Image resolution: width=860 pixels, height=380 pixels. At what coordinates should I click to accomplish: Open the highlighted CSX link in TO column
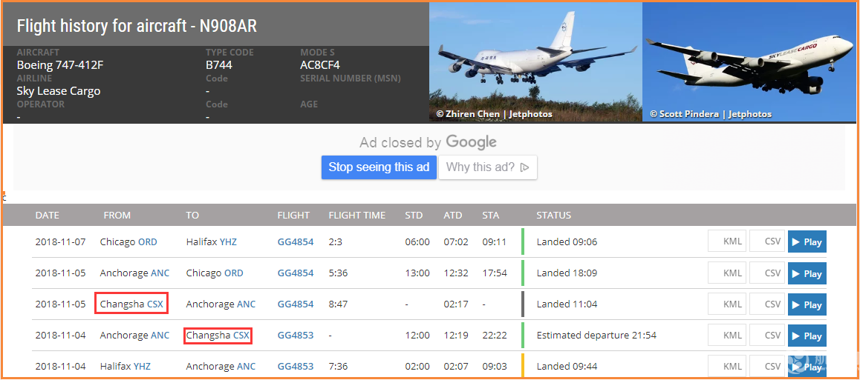(x=241, y=335)
